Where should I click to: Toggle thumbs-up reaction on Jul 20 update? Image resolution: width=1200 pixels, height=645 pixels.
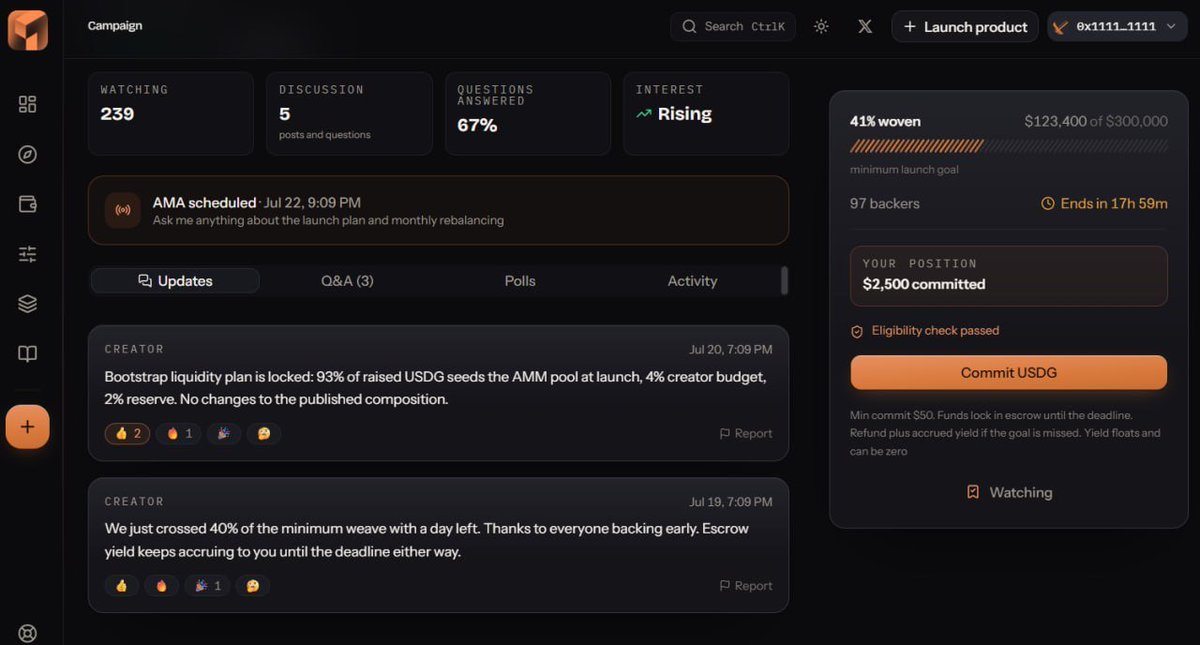tap(128, 434)
